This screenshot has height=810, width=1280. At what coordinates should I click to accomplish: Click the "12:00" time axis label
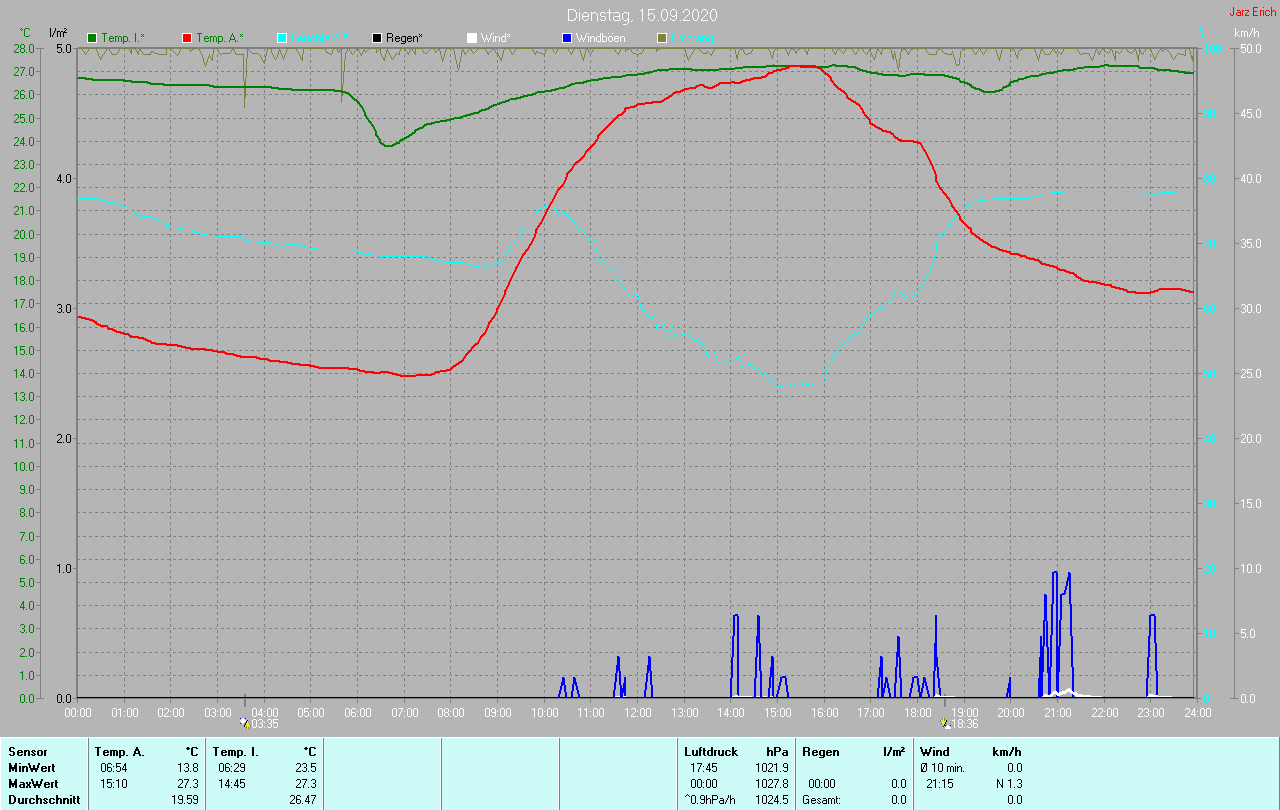coord(638,713)
